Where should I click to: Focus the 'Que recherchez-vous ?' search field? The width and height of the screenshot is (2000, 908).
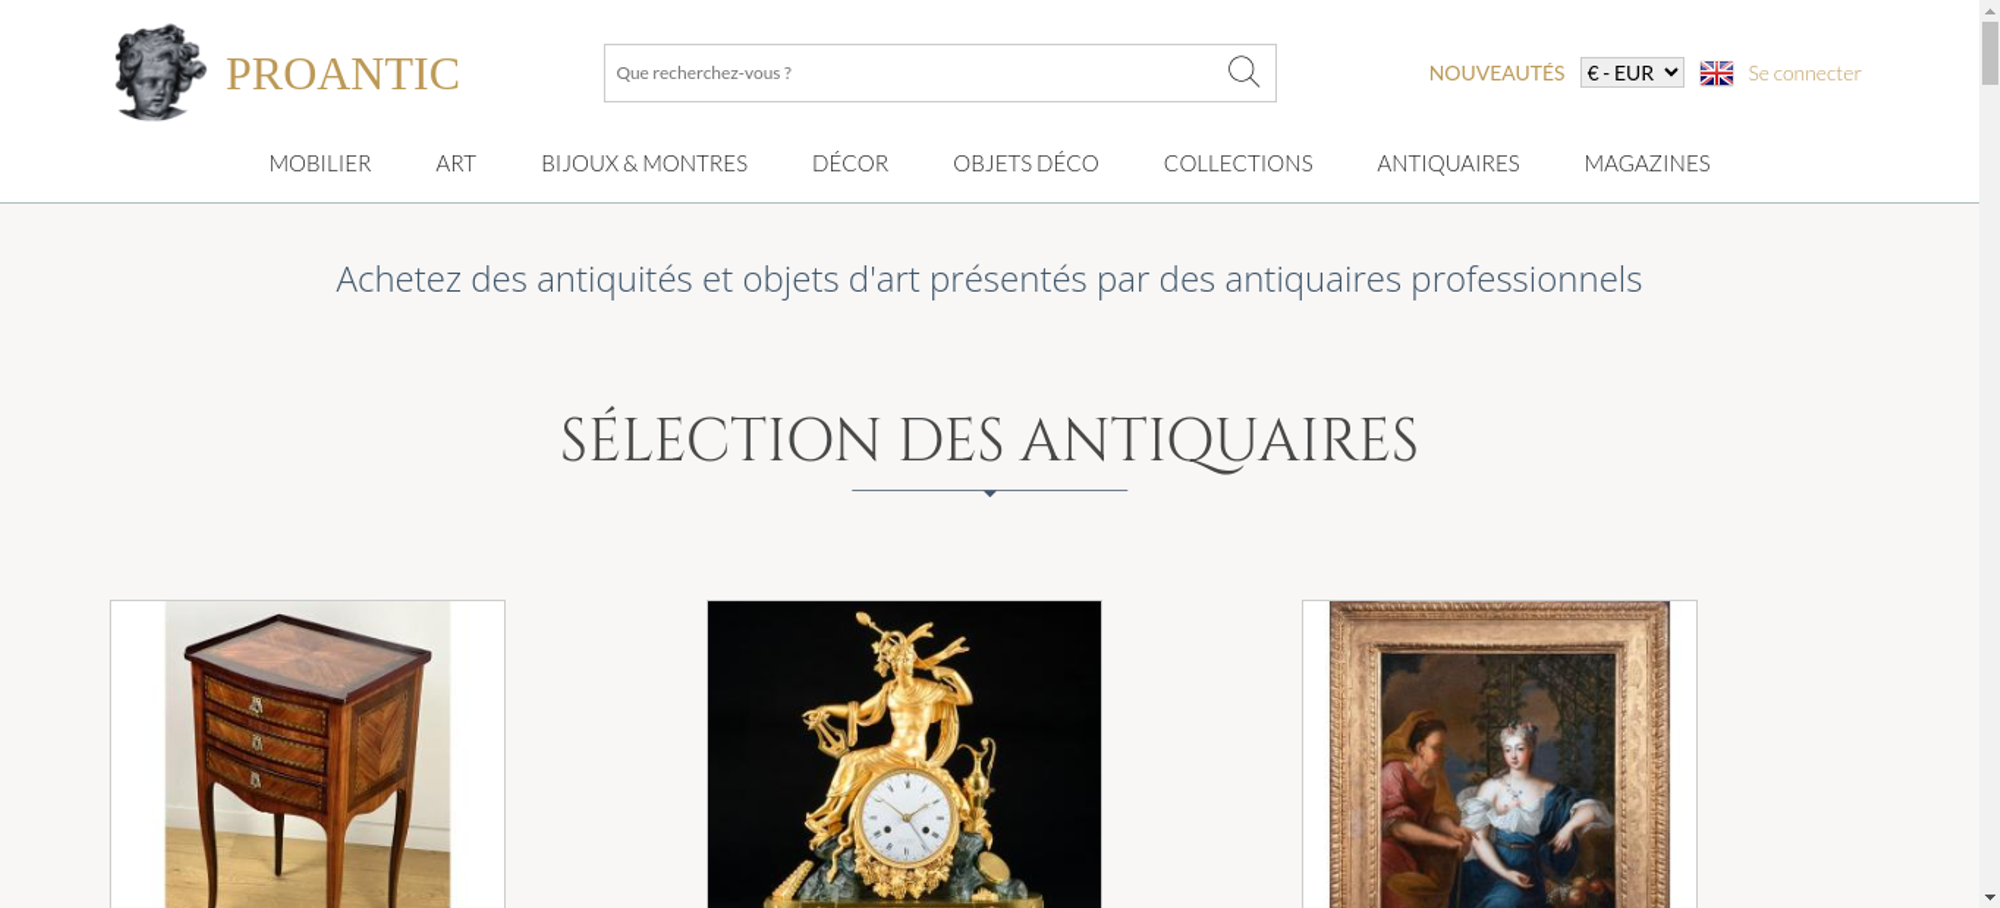coord(915,73)
